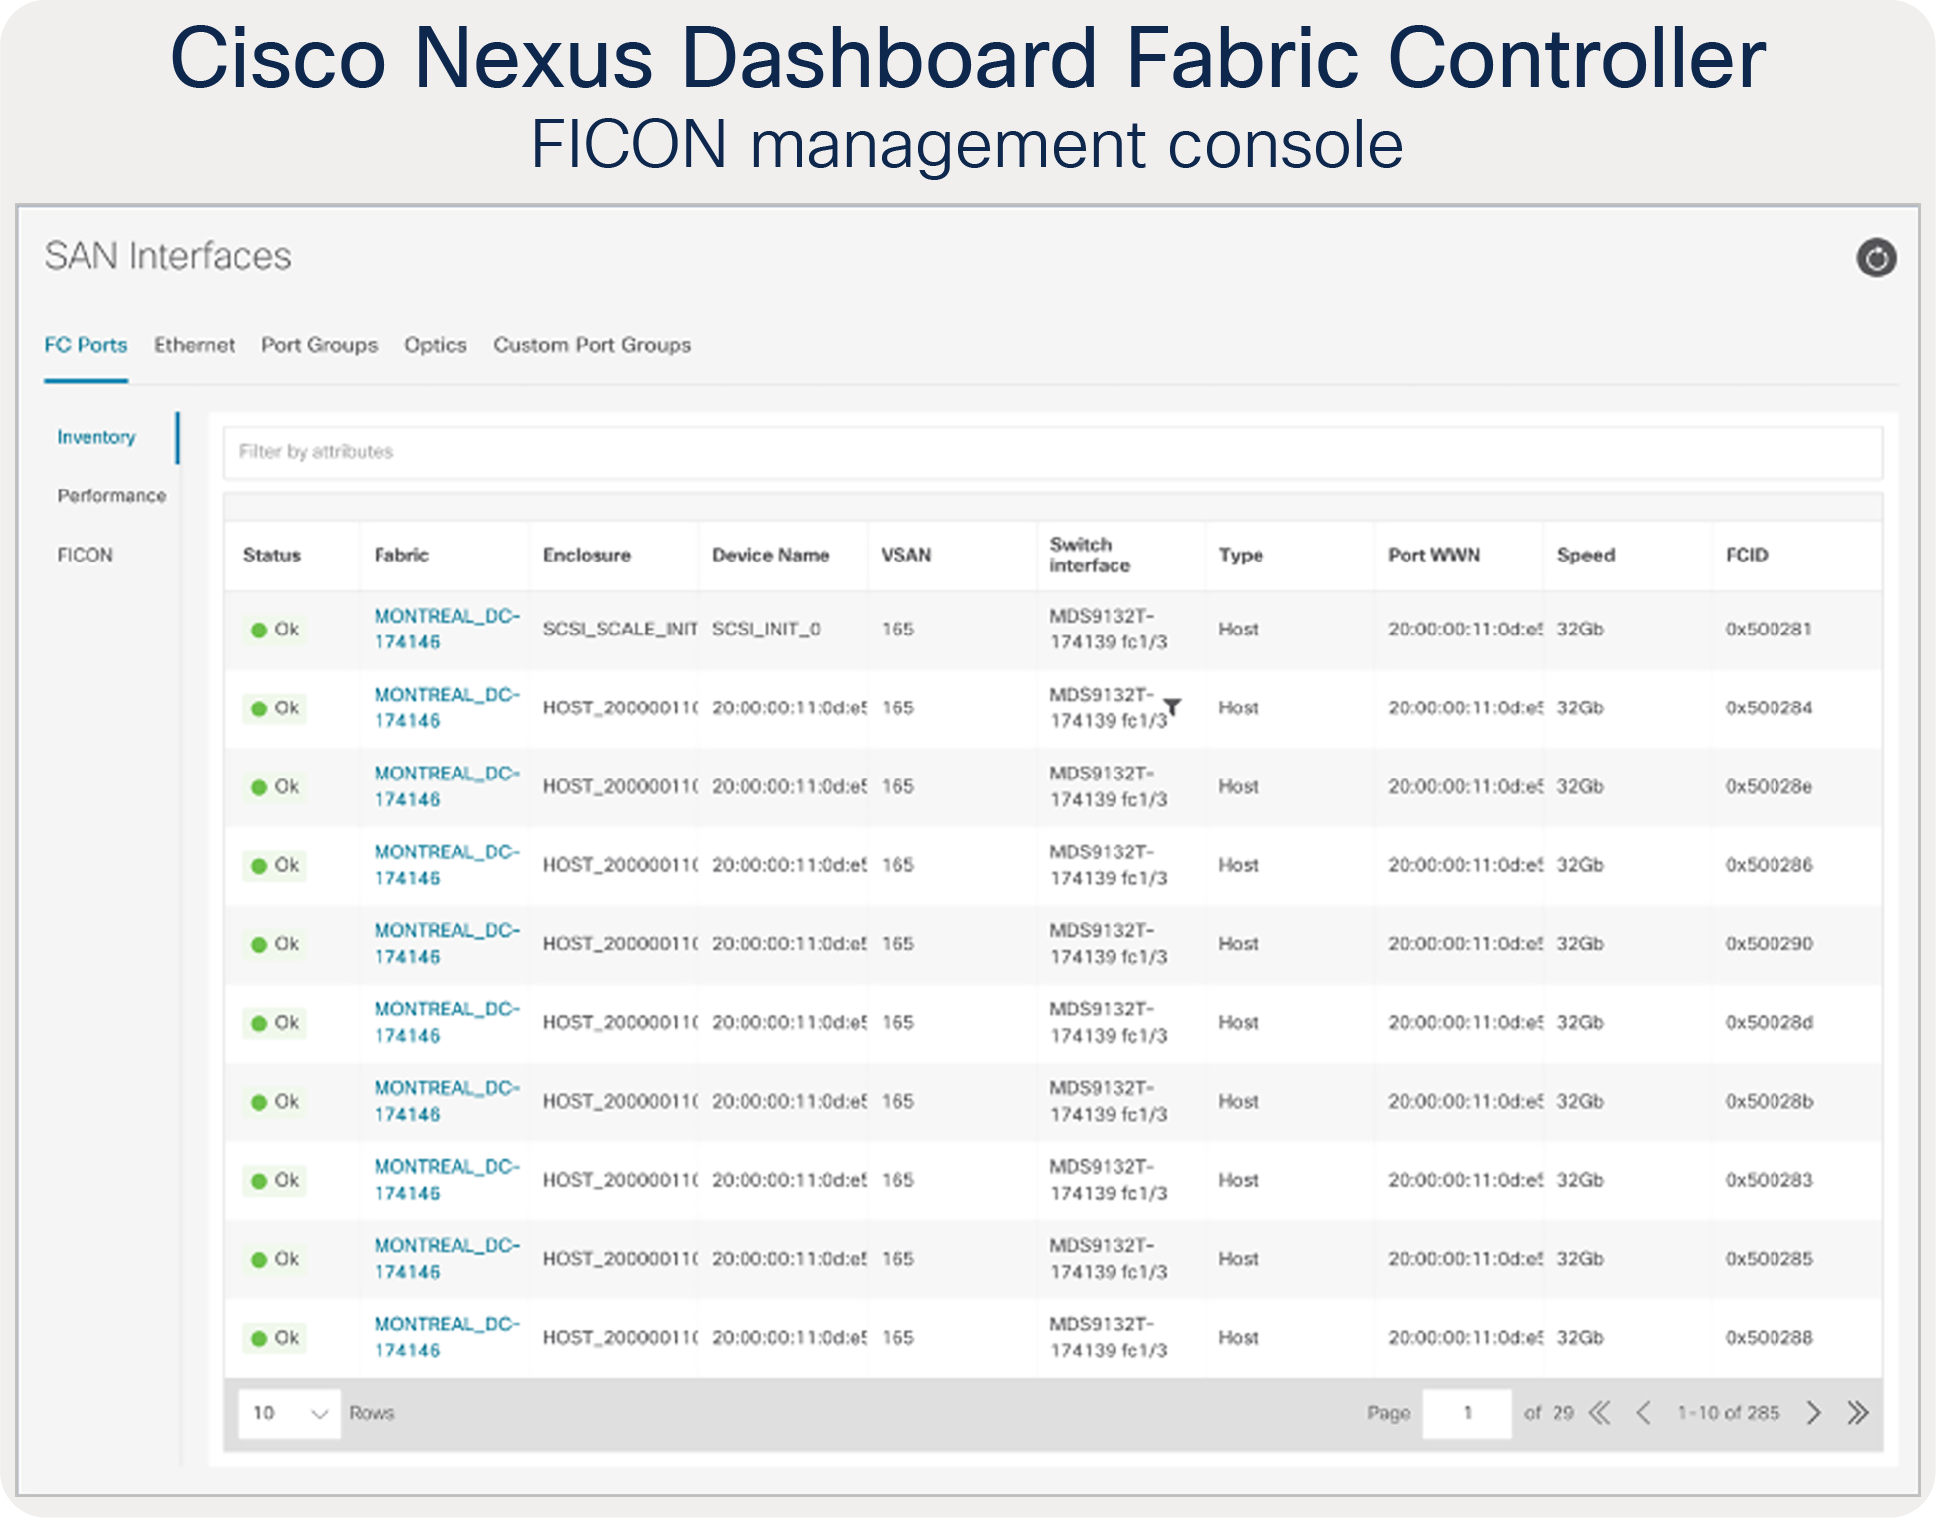Open MONTREAL_DC fabric link for FCID 0x50028d
The image size is (1936, 1518).
click(447, 1023)
